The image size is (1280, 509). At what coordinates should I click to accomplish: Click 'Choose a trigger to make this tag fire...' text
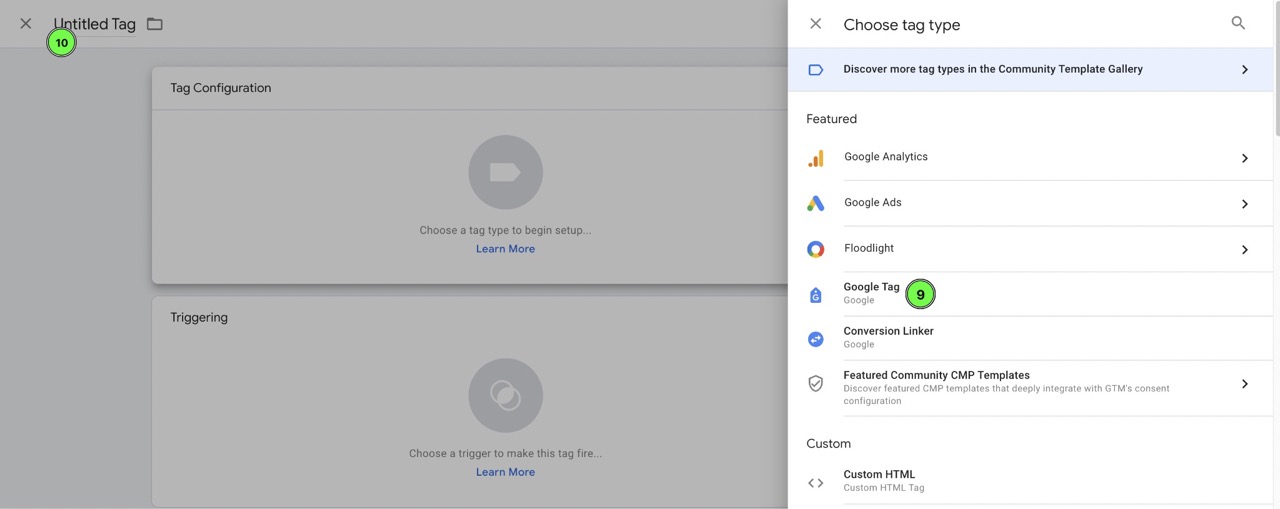click(x=505, y=453)
